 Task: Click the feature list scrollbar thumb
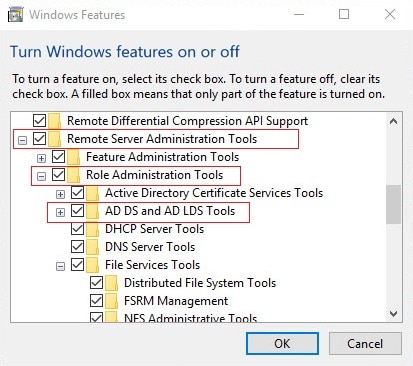(x=393, y=204)
